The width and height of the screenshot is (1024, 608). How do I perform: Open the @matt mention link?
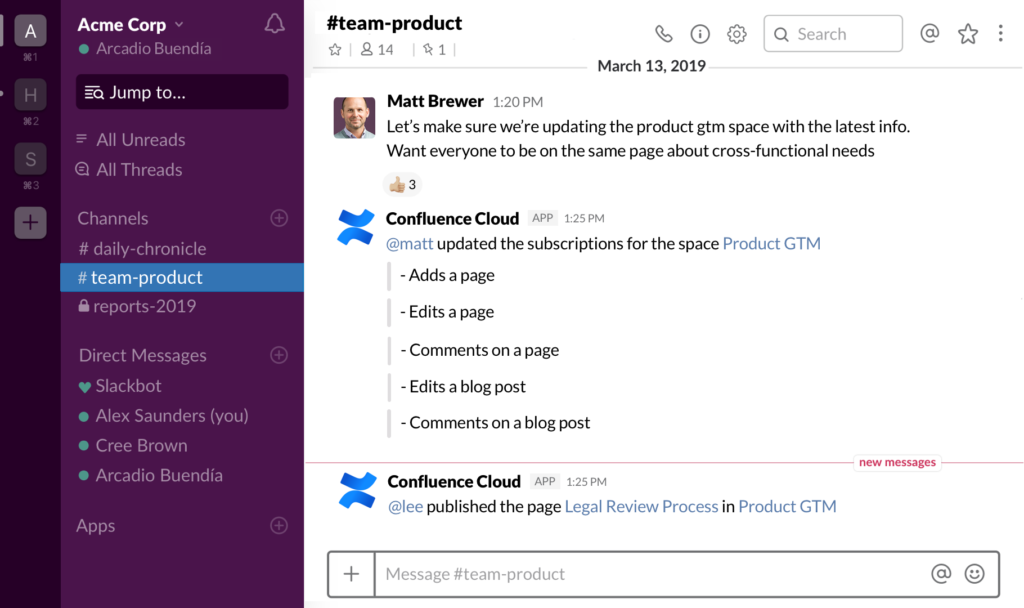(x=409, y=244)
